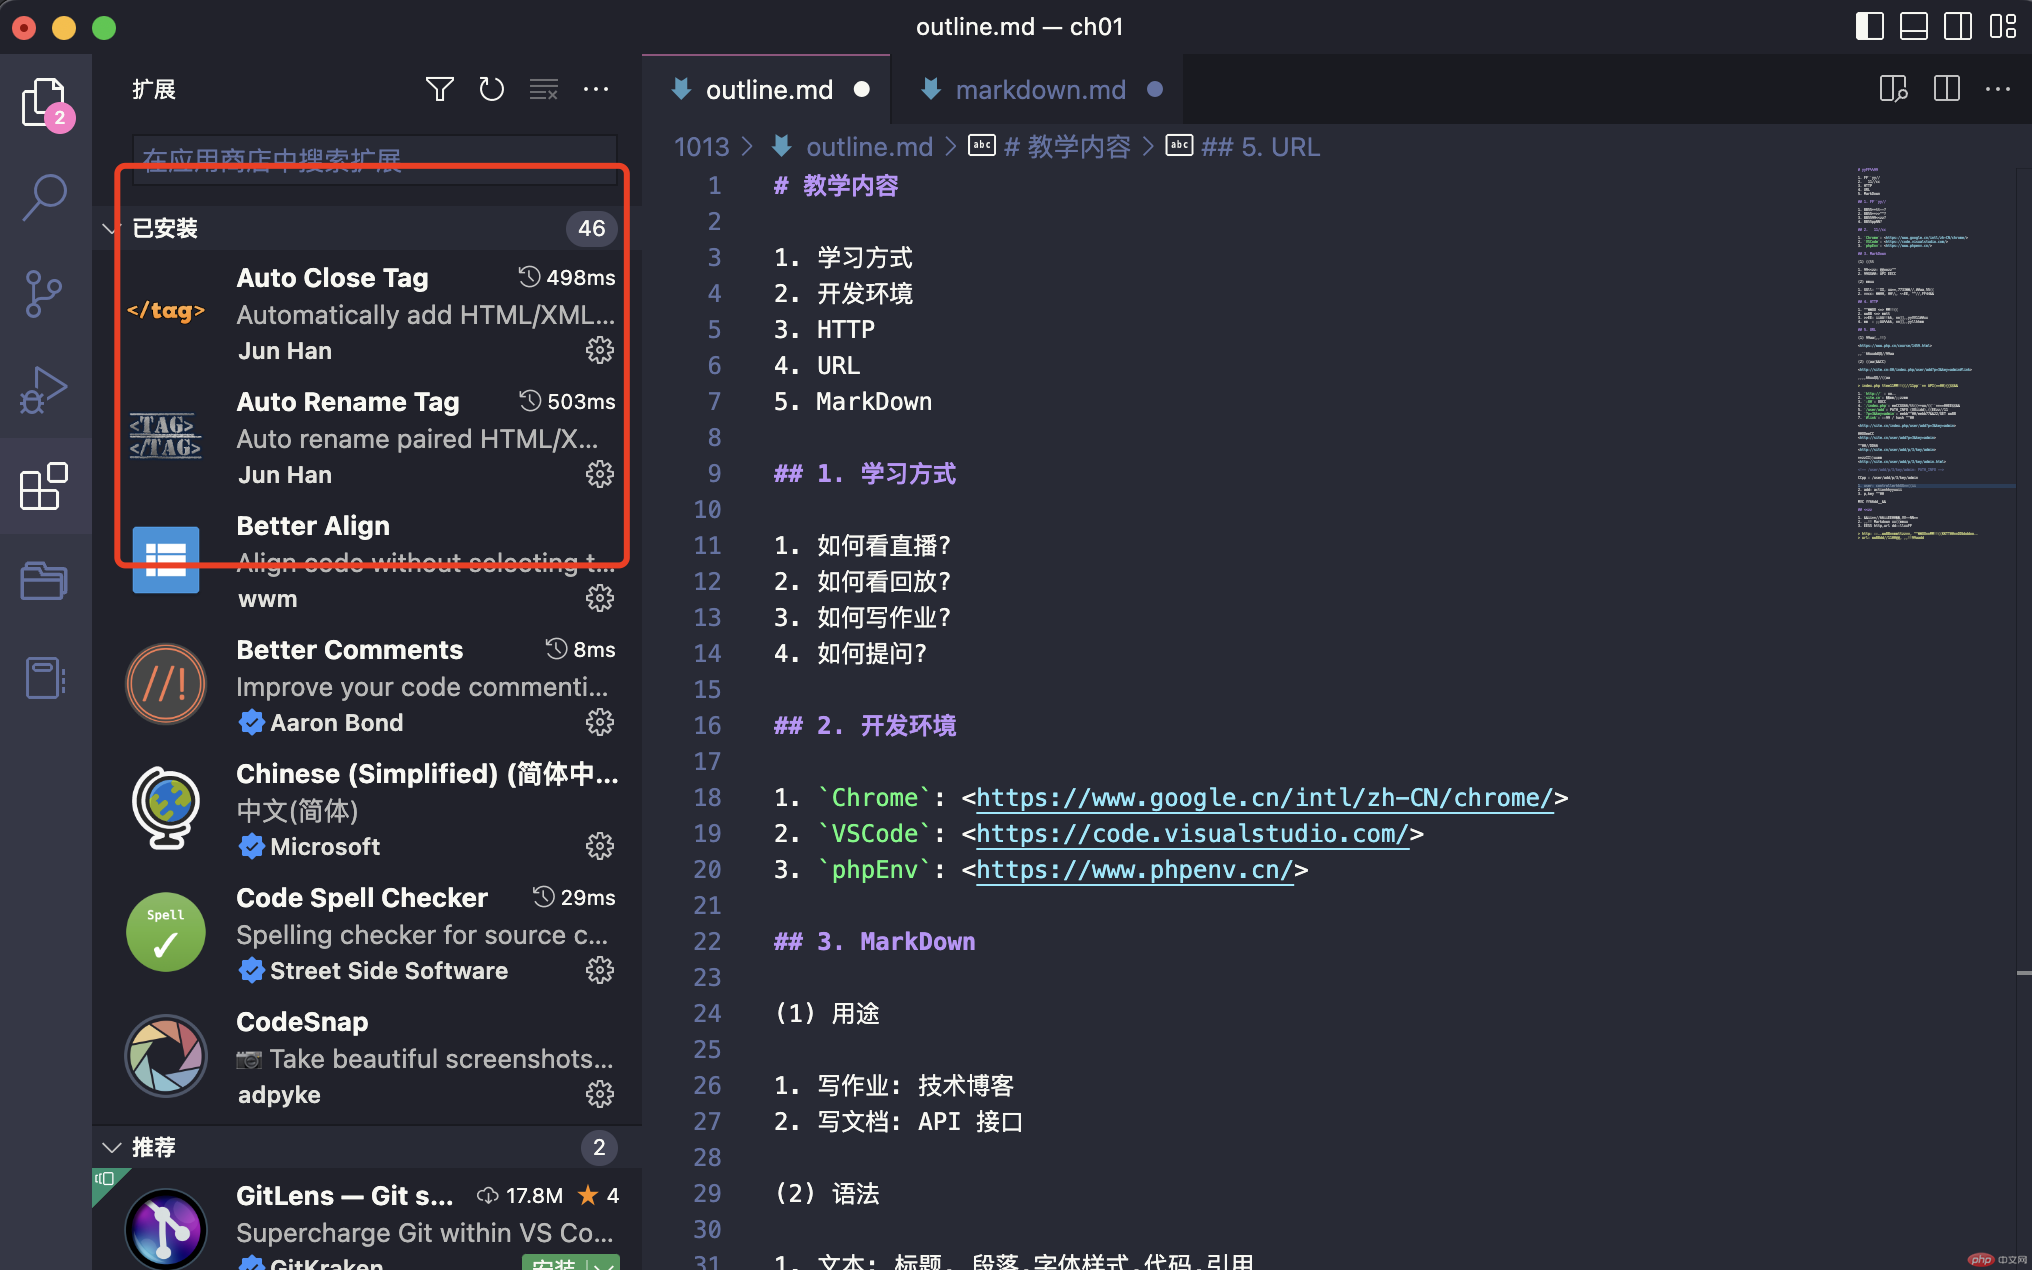This screenshot has width=2032, height=1270.
Task: Collapse the 推荐 recommended section
Action: click(x=111, y=1147)
